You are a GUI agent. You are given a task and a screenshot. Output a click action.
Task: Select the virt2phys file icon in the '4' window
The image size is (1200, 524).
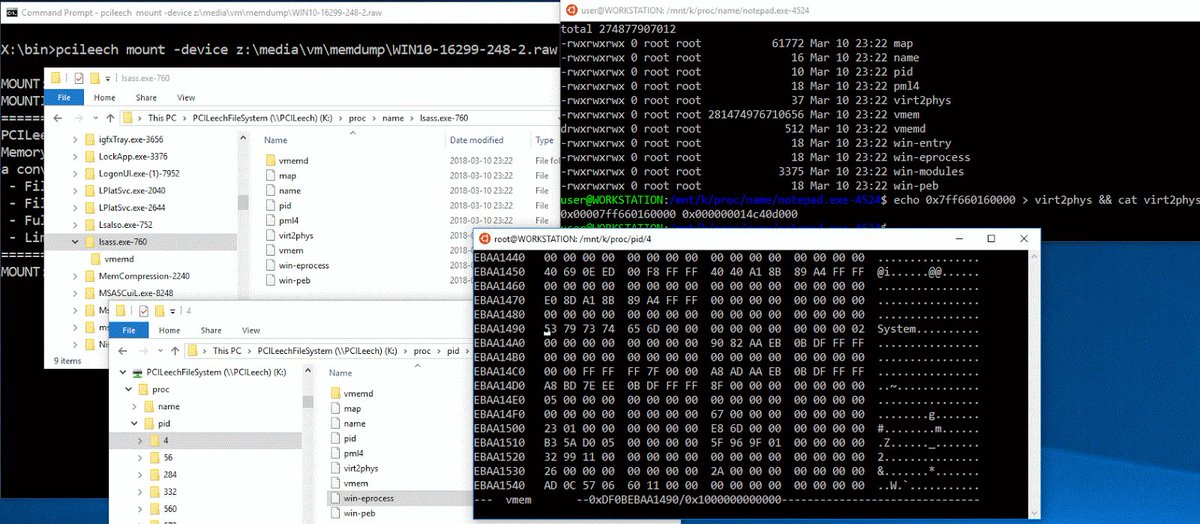click(335, 467)
